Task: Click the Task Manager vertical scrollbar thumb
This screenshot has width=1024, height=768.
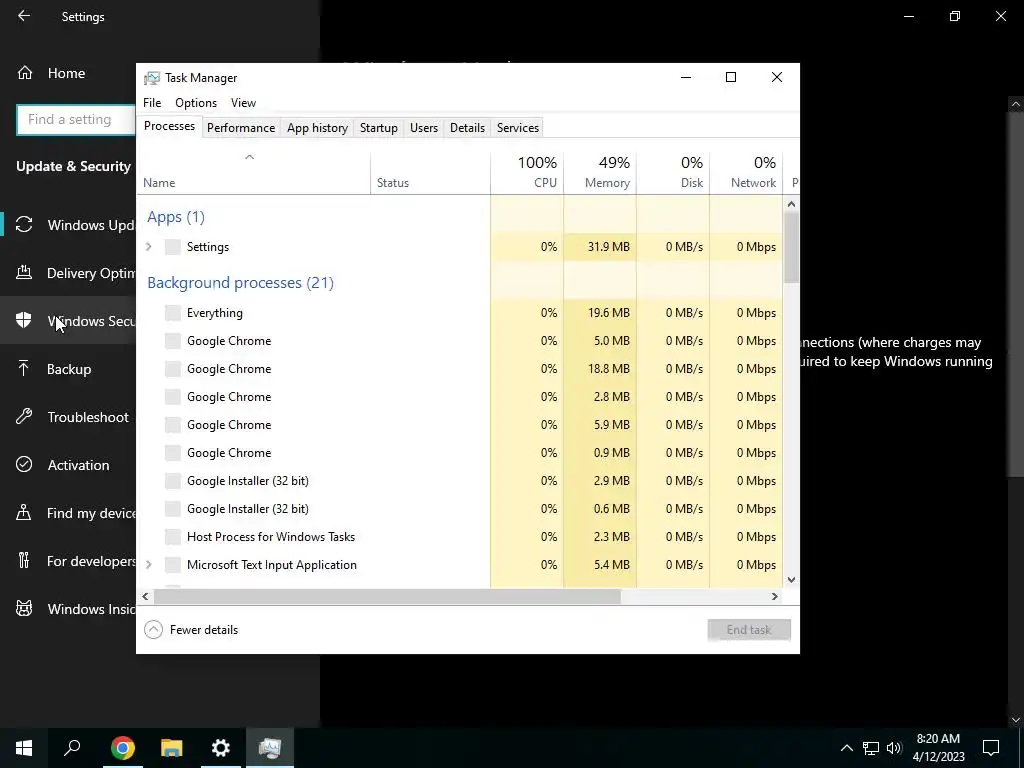Action: pos(791,248)
